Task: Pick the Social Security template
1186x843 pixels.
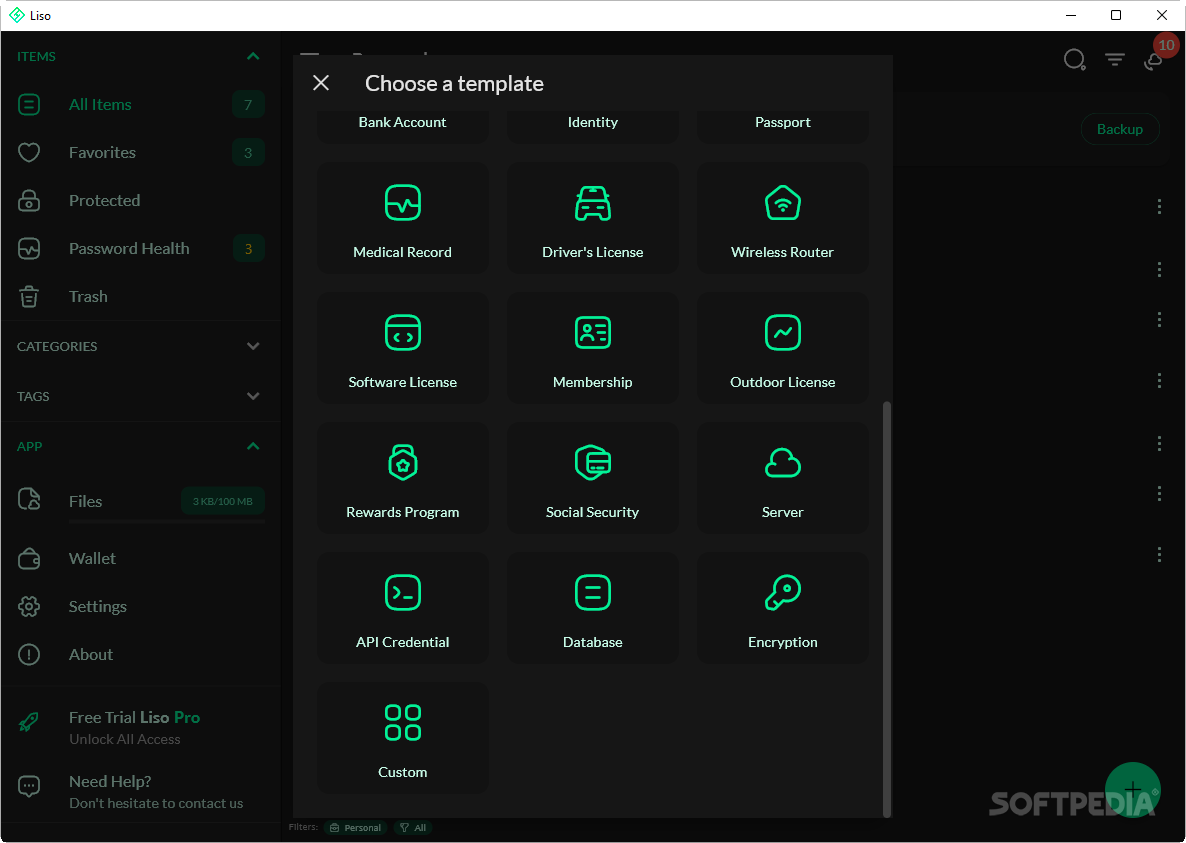Action: point(592,479)
